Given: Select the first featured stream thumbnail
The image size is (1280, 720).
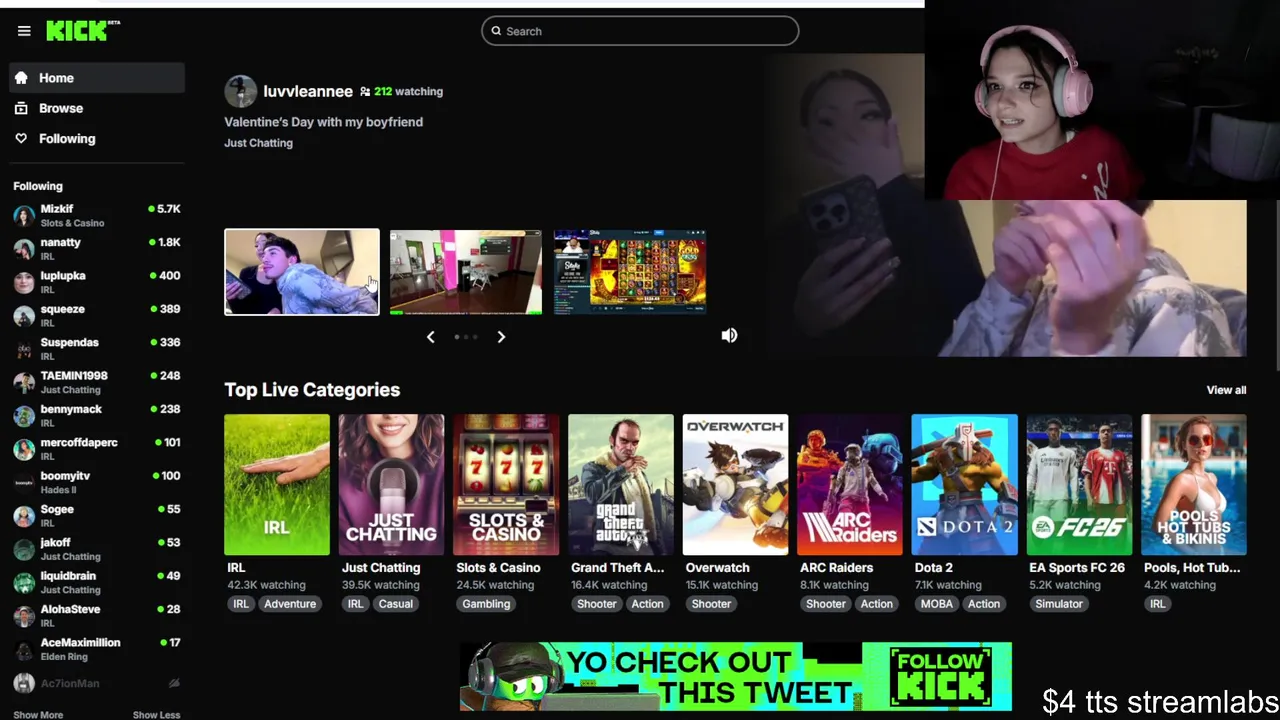Looking at the screenshot, I should coord(302,272).
